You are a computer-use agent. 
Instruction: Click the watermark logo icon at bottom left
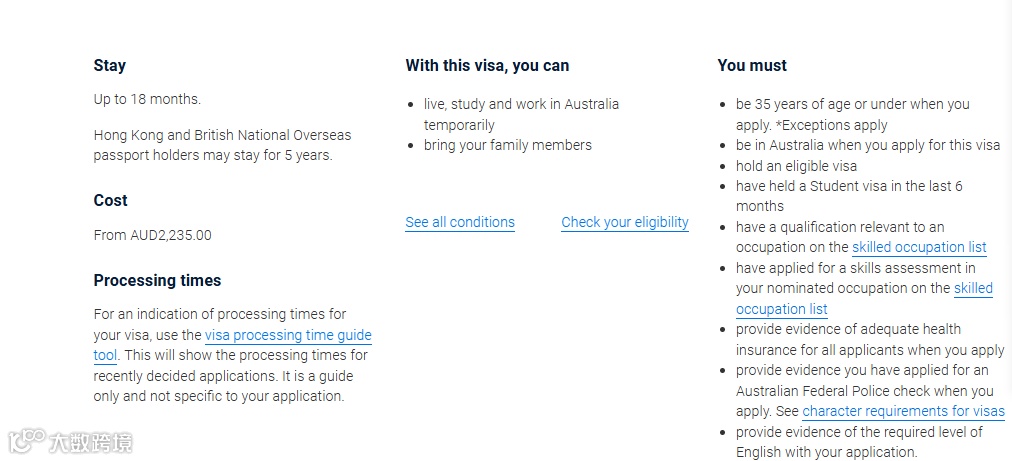point(26,442)
